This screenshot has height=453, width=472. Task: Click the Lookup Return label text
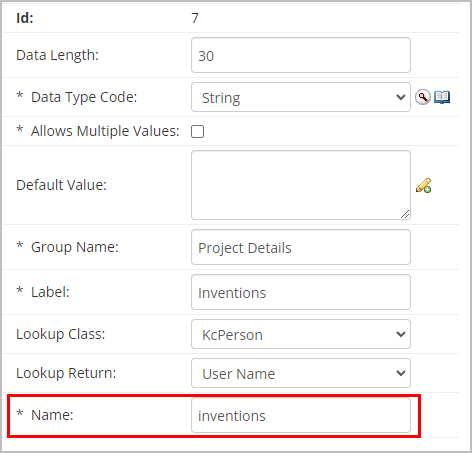(x=66, y=373)
